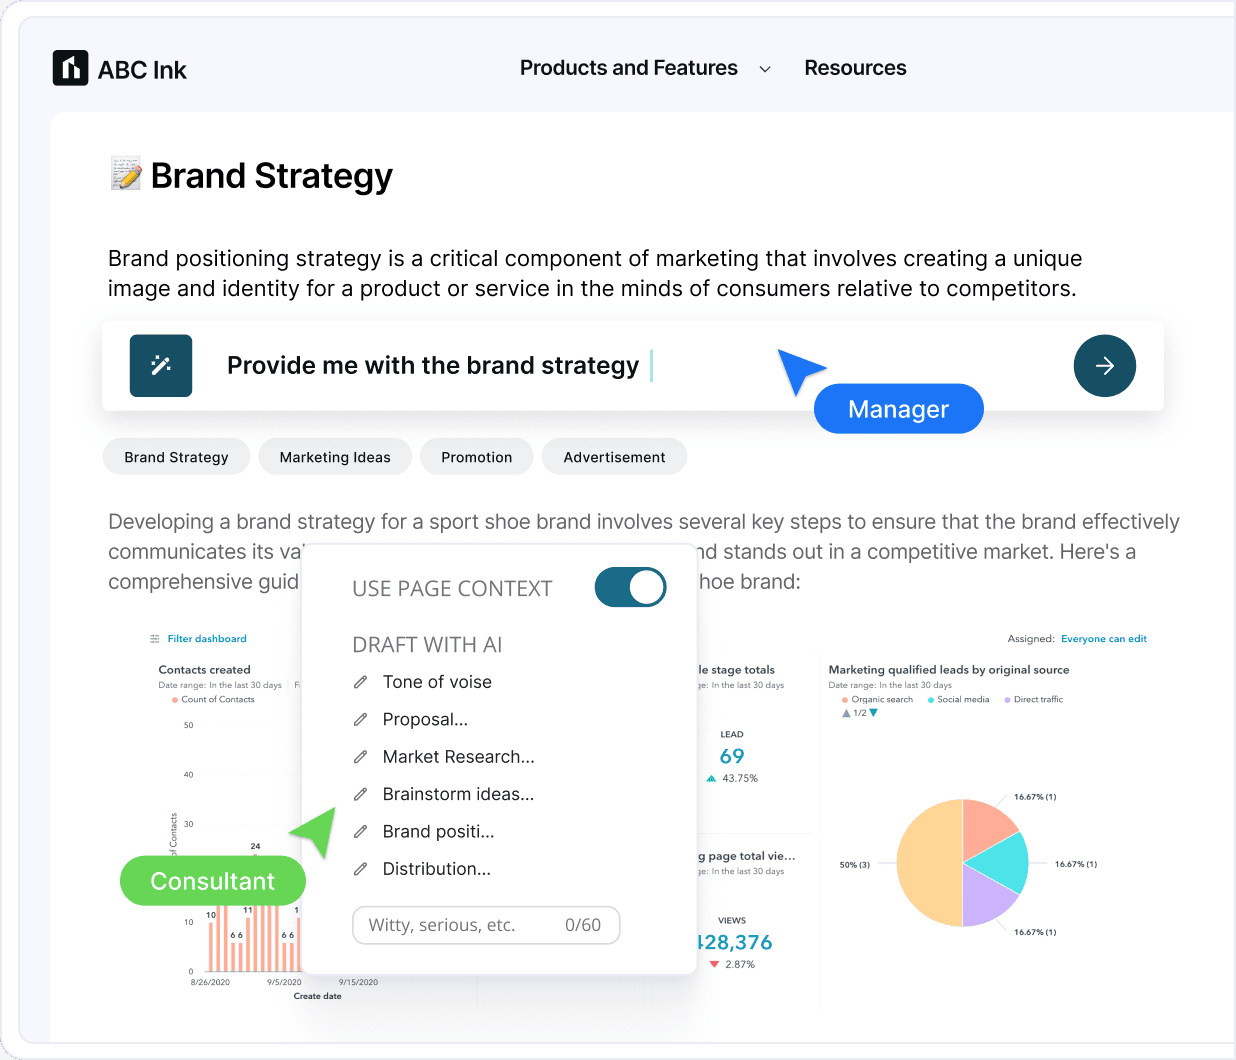This screenshot has height=1060, width=1236.
Task: Click the ABC Ink logo icon
Action: [x=70, y=68]
